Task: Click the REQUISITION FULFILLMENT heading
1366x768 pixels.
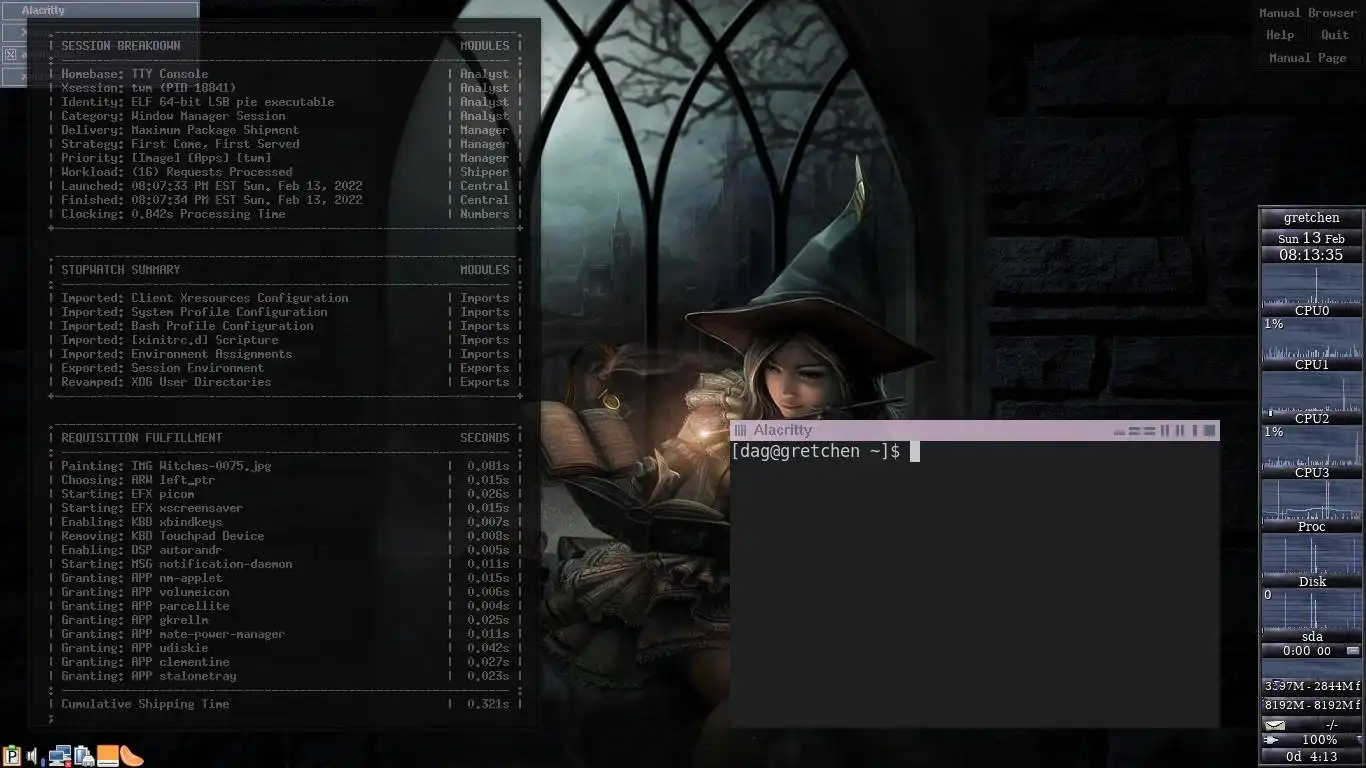Action: 142,438
